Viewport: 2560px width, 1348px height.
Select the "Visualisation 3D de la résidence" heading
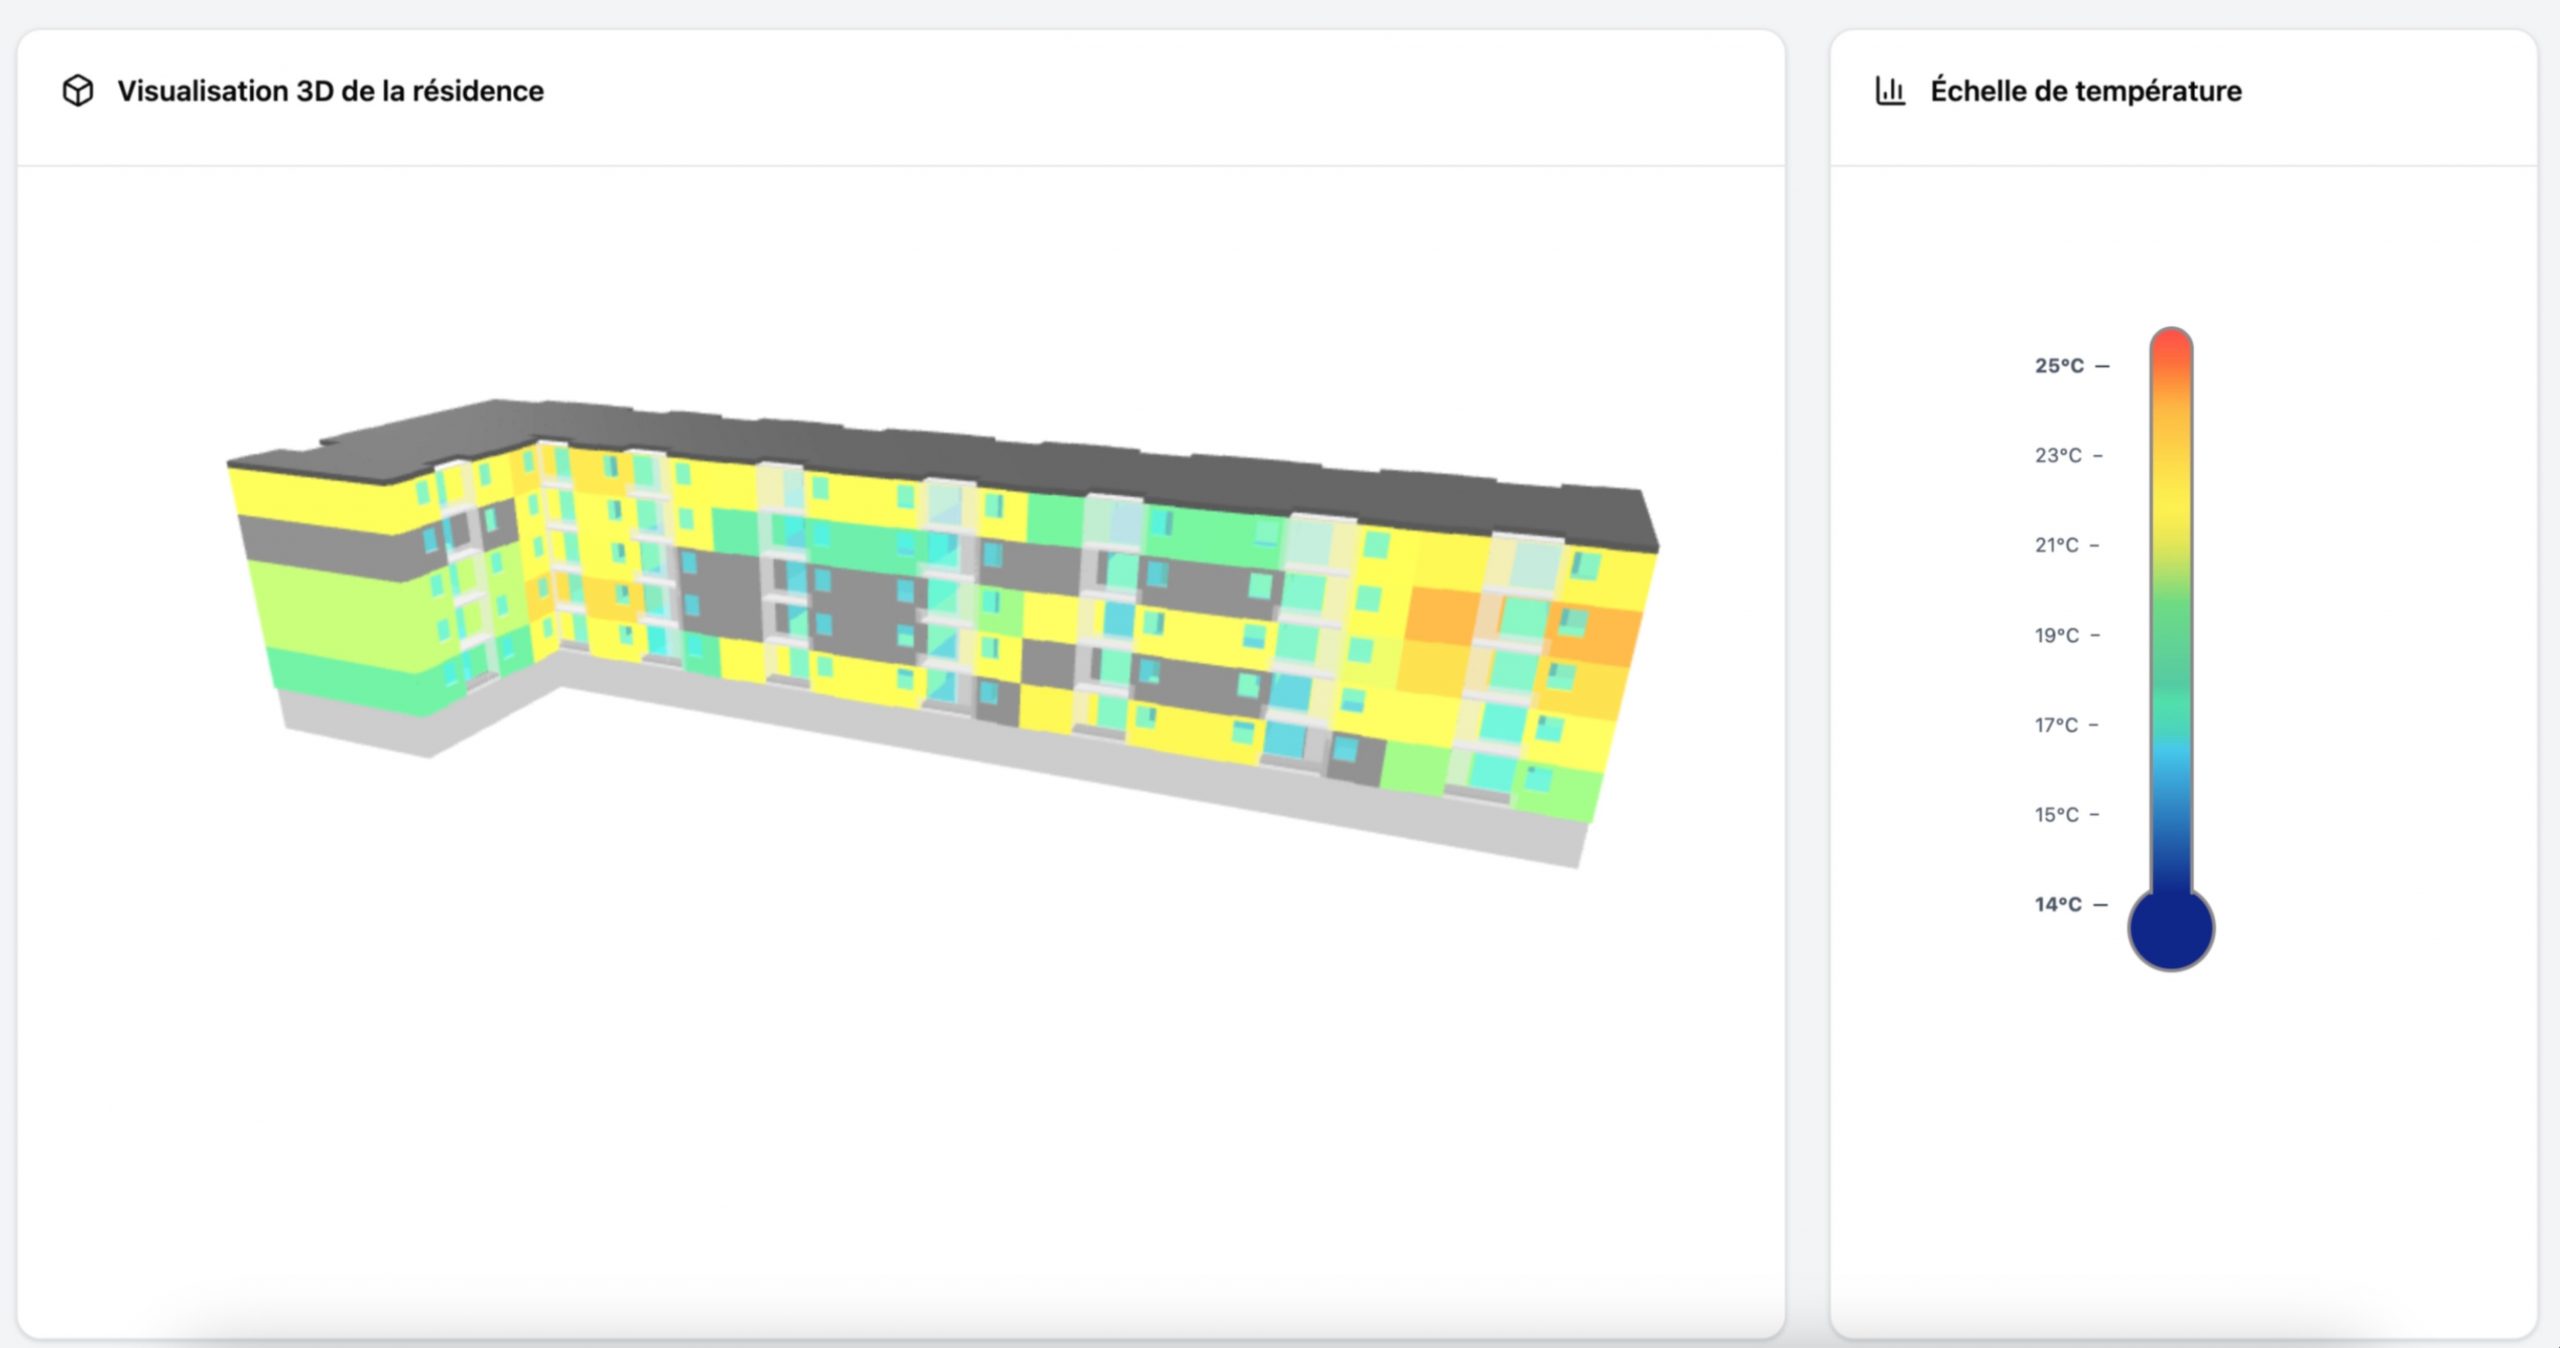click(330, 91)
